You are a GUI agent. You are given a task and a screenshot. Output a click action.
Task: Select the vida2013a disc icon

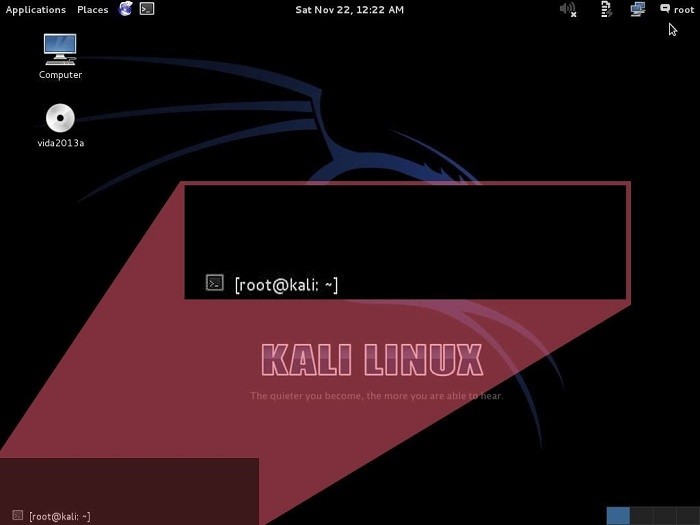click(60, 125)
